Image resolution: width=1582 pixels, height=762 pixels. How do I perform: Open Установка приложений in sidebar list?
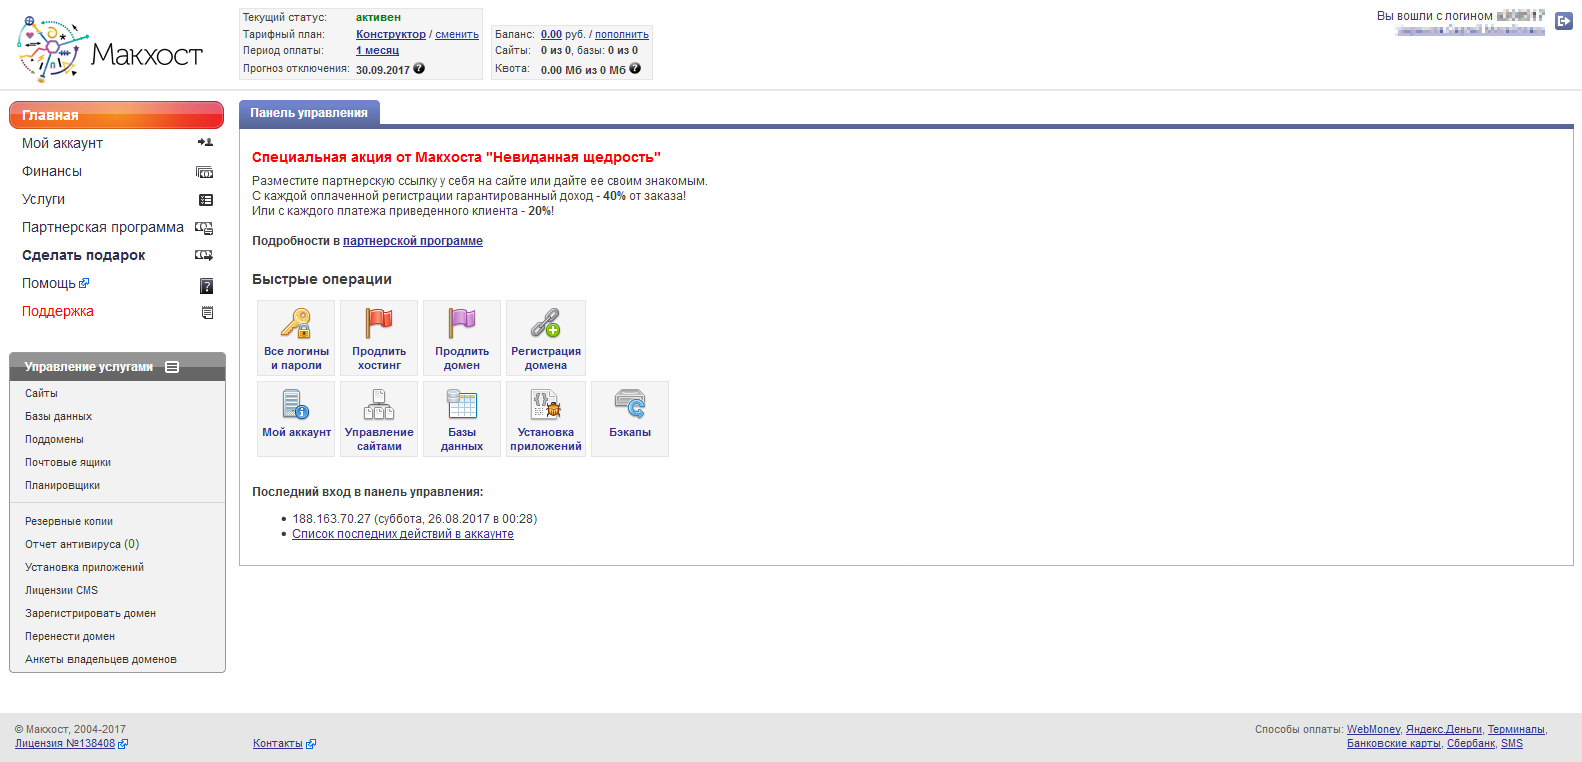pyautogui.click(x=84, y=567)
